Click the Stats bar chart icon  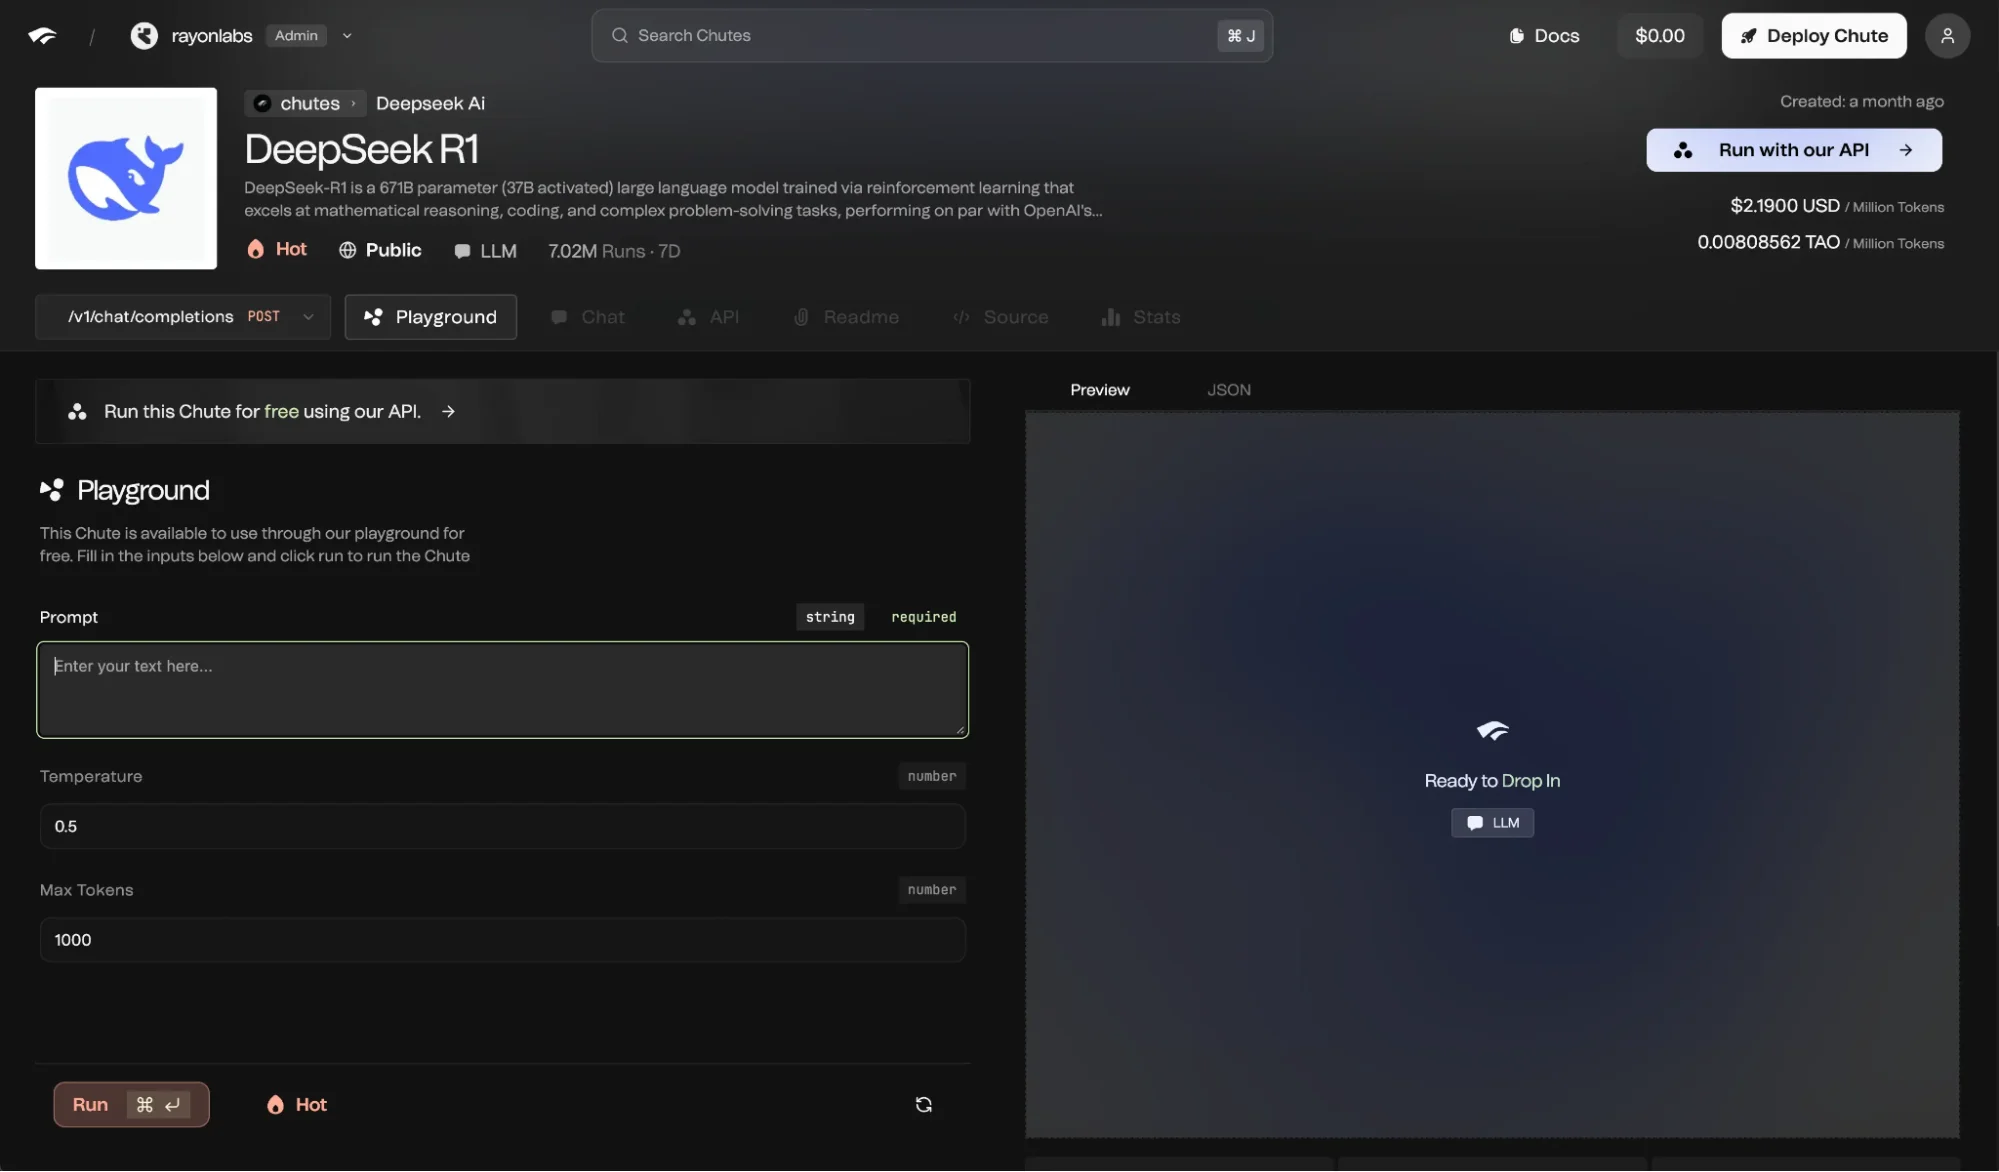point(1110,317)
